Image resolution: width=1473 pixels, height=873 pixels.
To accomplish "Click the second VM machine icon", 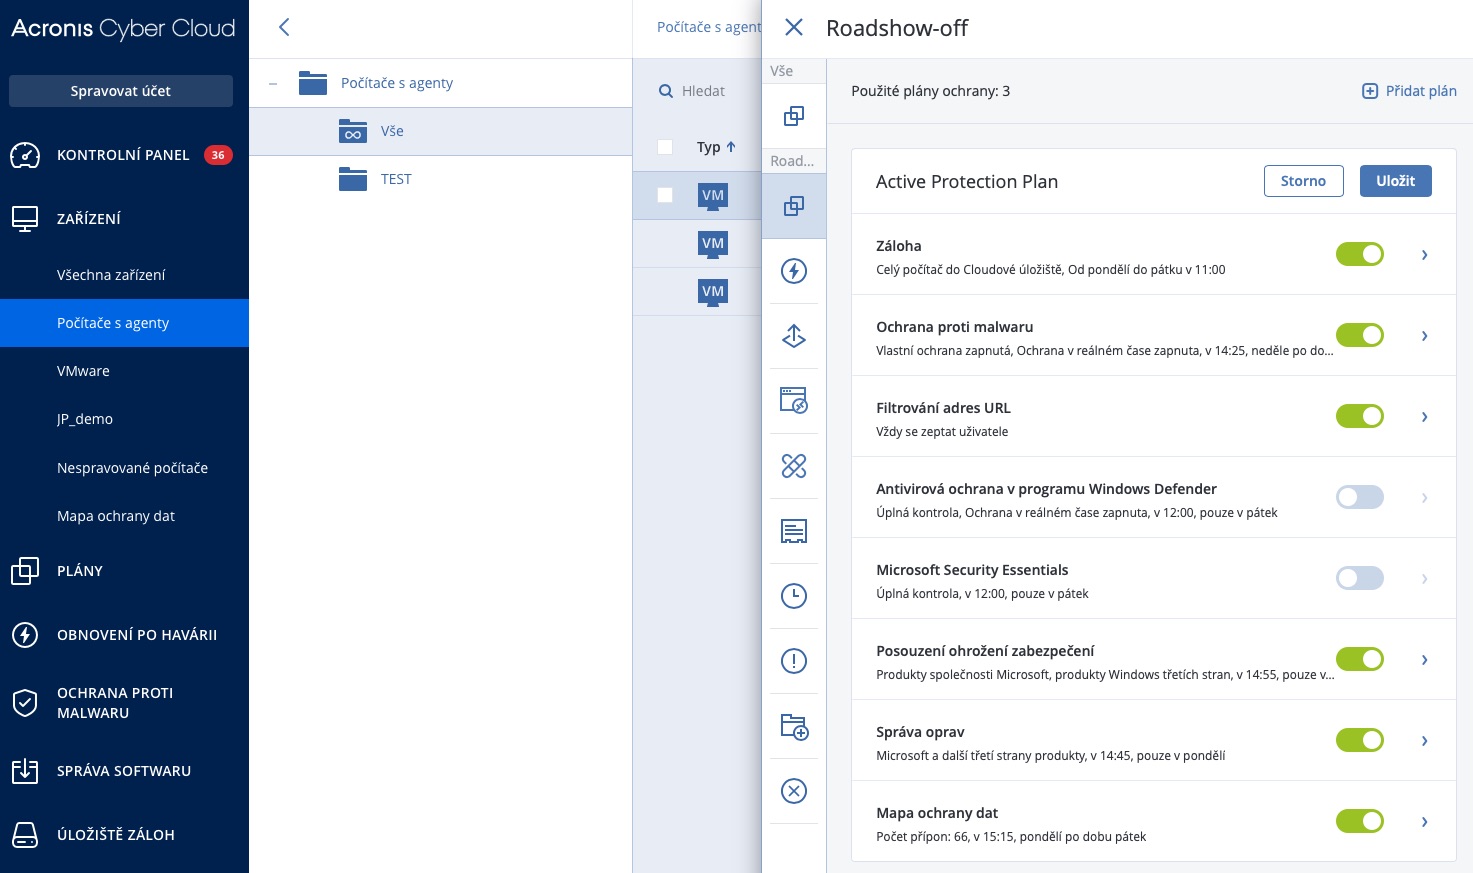I will click(713, 244).
